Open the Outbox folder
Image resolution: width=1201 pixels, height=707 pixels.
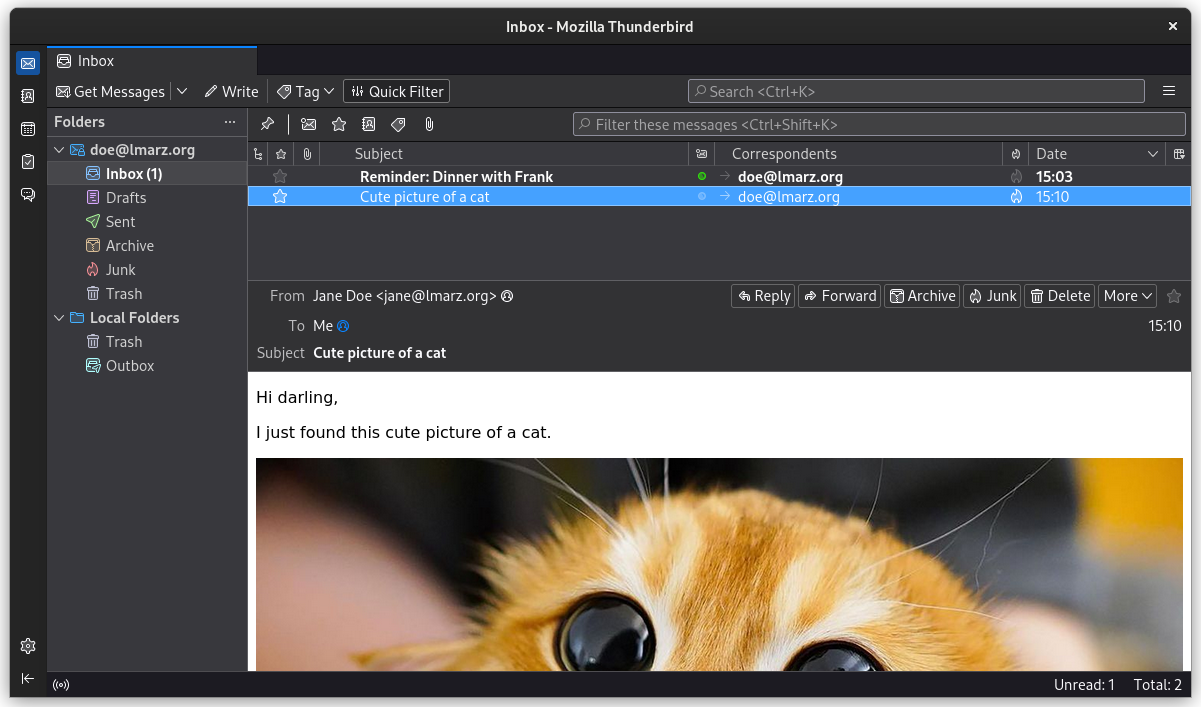(x=146, y=366)
